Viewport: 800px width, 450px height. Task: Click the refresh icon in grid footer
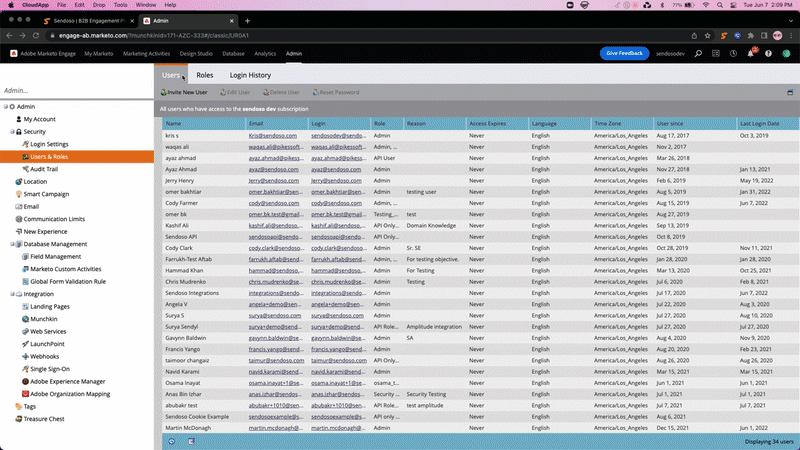click(x=171, y=441)
